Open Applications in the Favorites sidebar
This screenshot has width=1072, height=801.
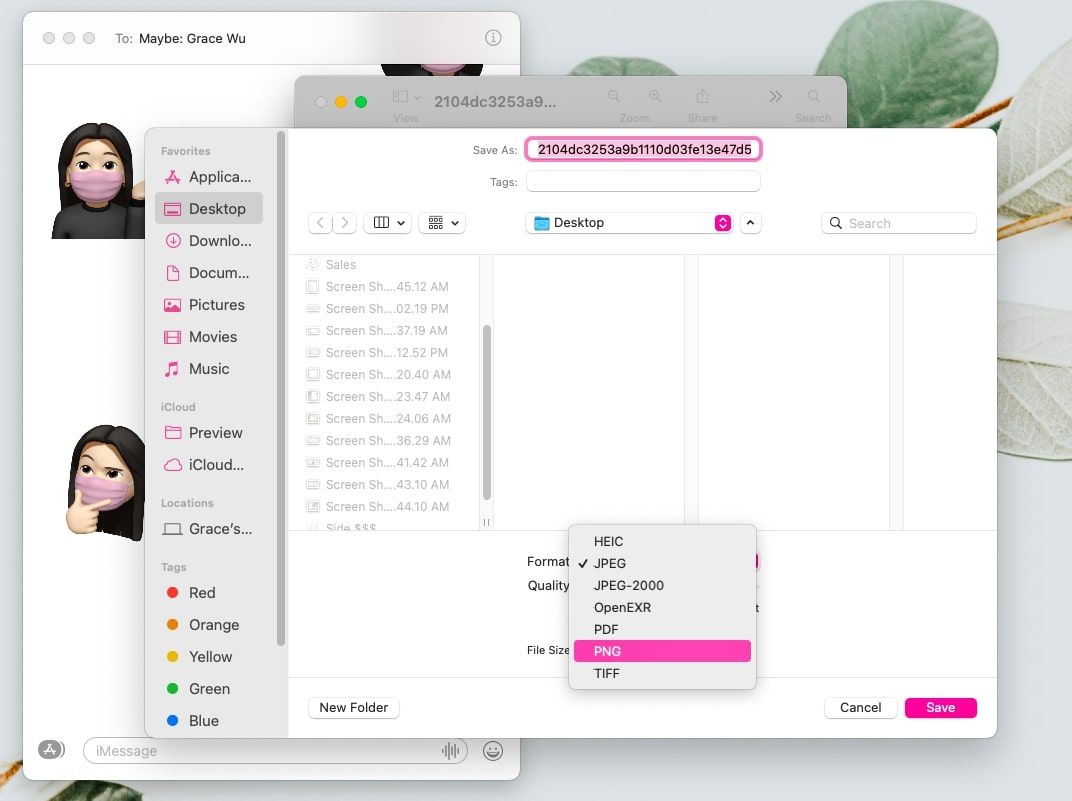click(209, 177)
